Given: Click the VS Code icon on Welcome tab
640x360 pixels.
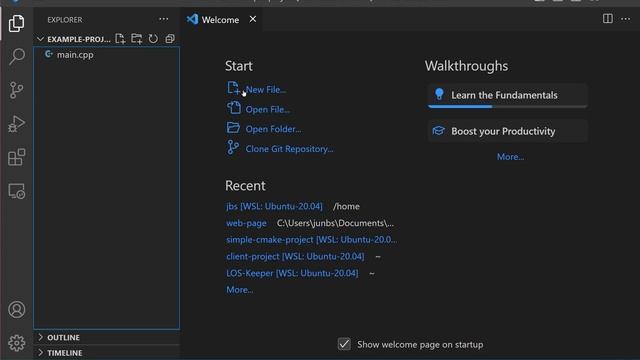Looking at the screenshot, I should coord(192,19).
